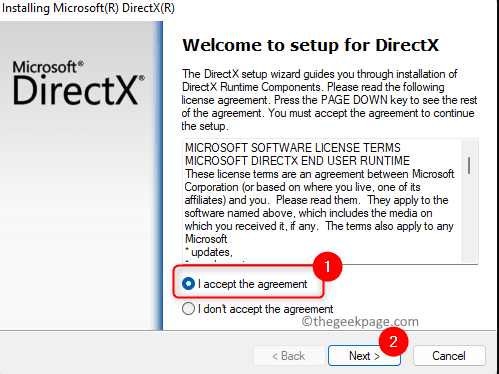Click the Next button

364,356
